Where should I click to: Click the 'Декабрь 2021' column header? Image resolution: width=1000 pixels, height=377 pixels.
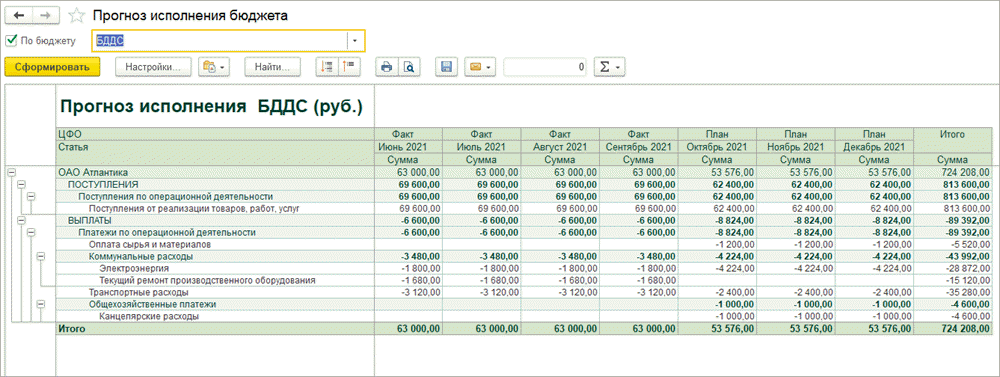874,147
